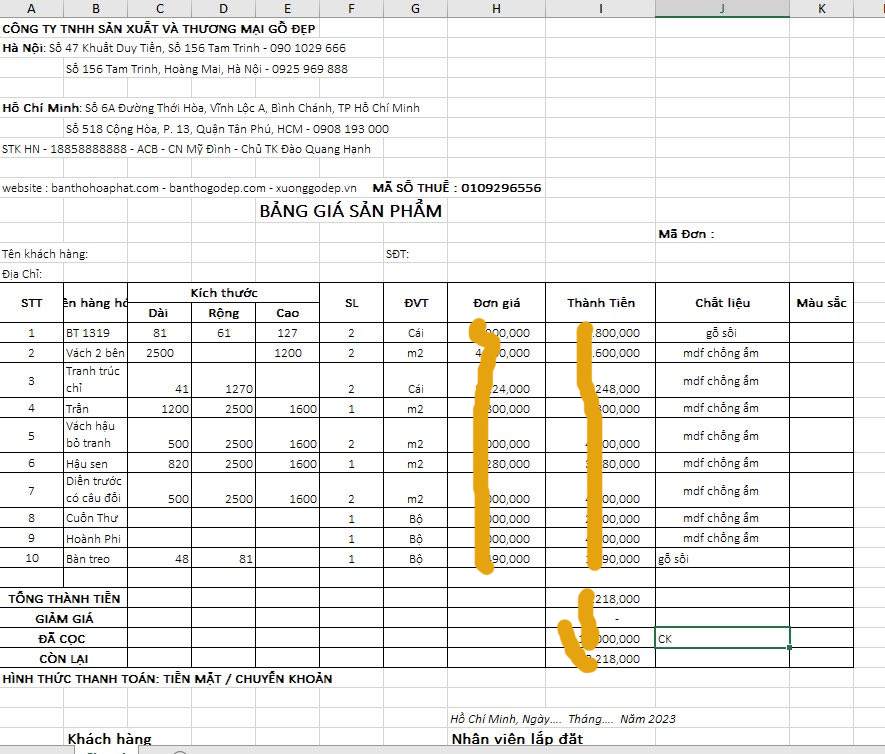The height and width of the screenshot is (754, 885).
Task: Select the 'Rộng' header cell
Action: pyautogui.click(x=224, y=313)
